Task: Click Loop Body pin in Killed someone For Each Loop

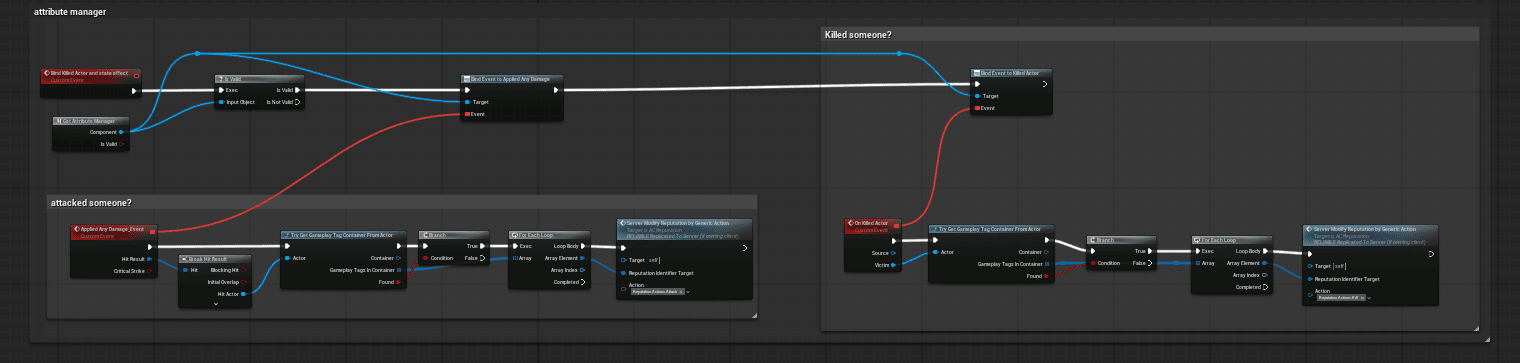Action: (x=1265, y=252)
